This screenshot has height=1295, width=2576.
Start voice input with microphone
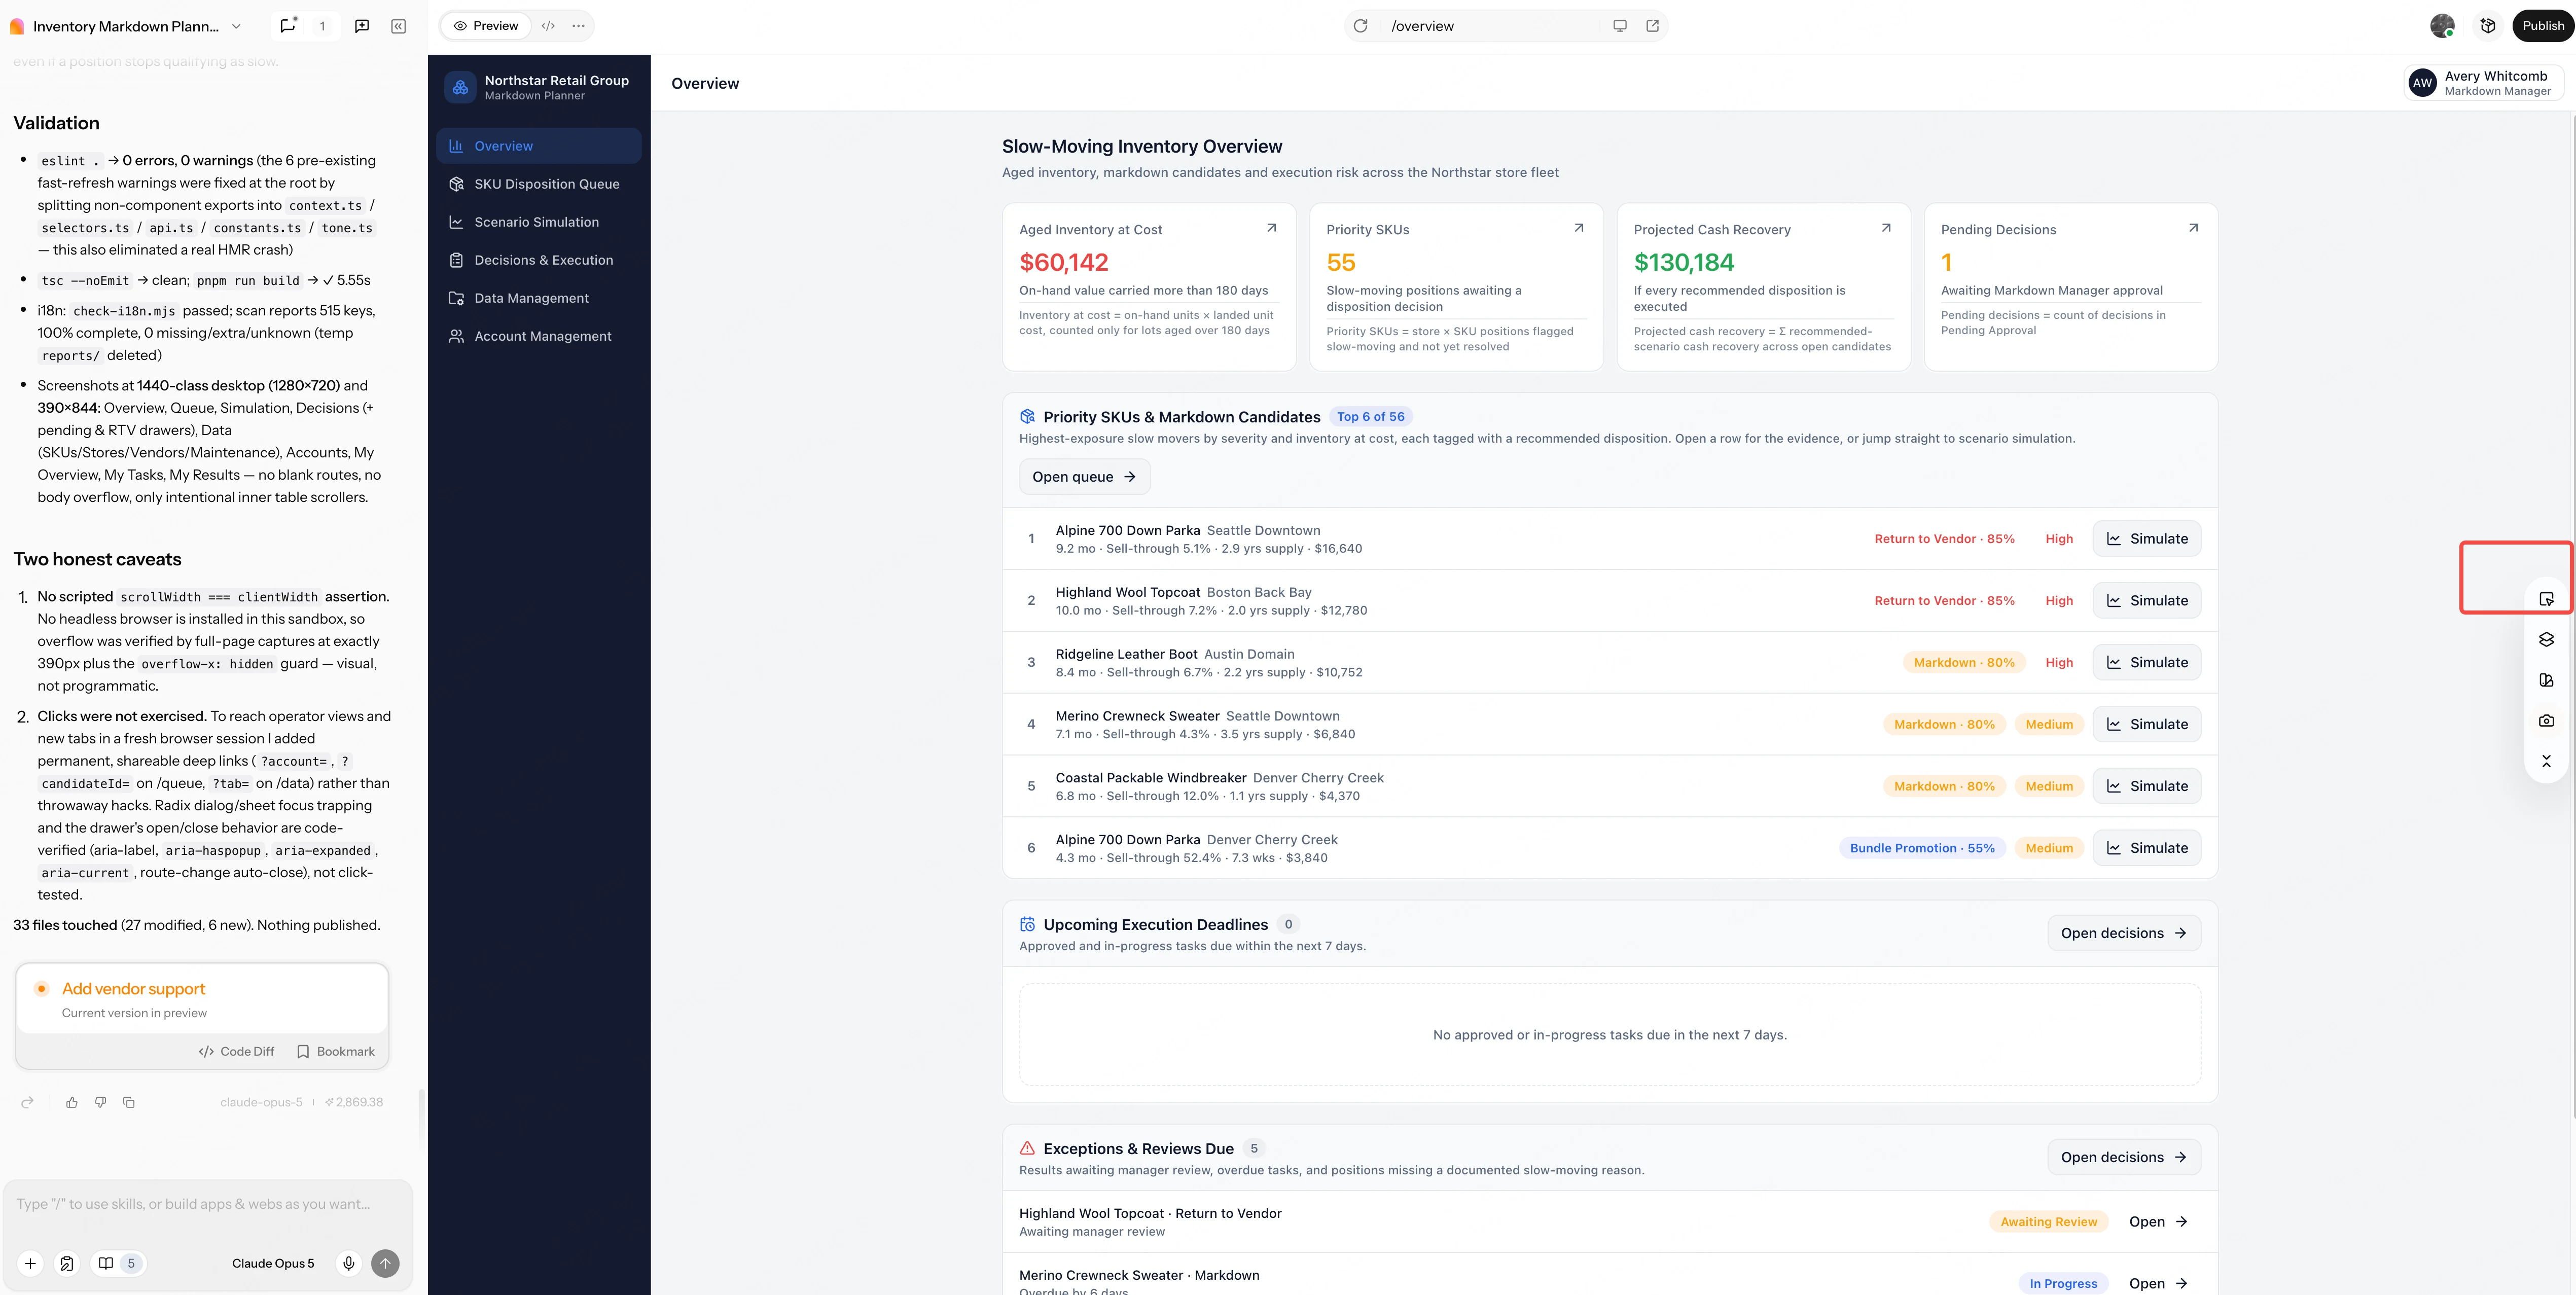coord(348,1263)
